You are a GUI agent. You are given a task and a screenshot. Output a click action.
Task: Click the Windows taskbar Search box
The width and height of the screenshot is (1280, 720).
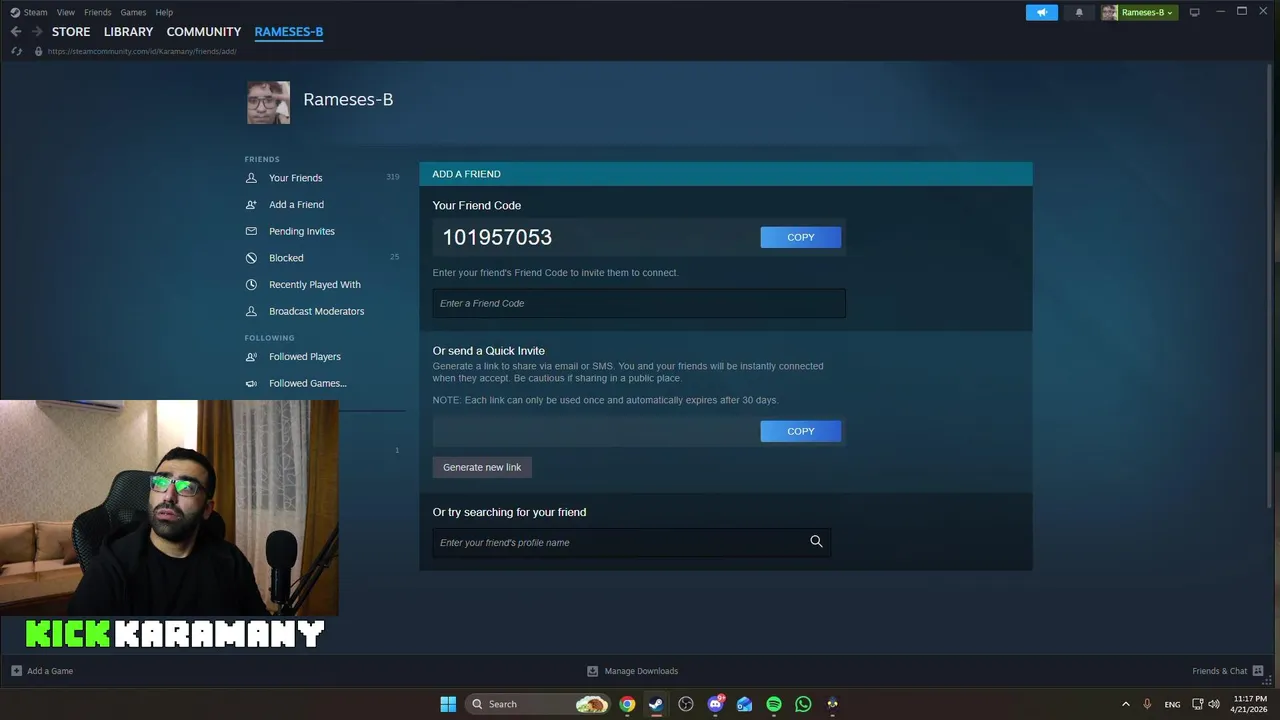pyautogui.click(x=538, y=704)
